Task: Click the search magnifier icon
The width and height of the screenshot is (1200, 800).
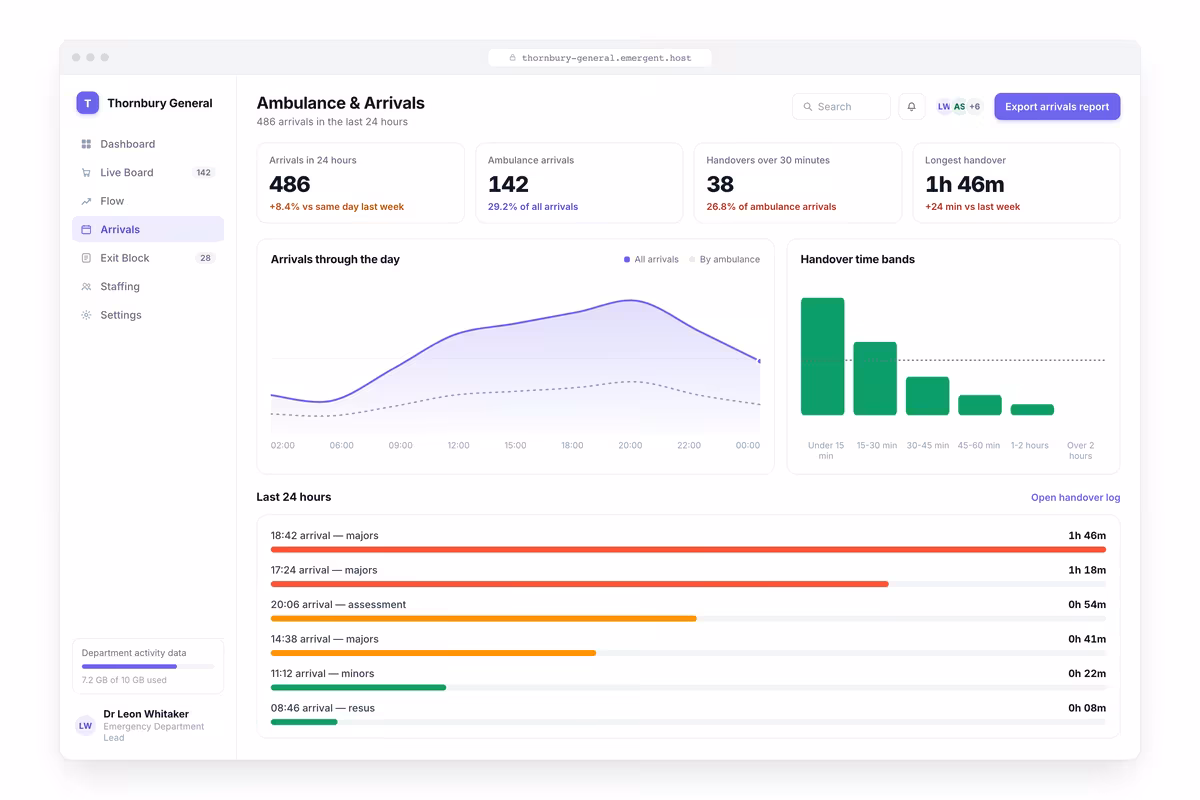Action: tap(808, 107)
